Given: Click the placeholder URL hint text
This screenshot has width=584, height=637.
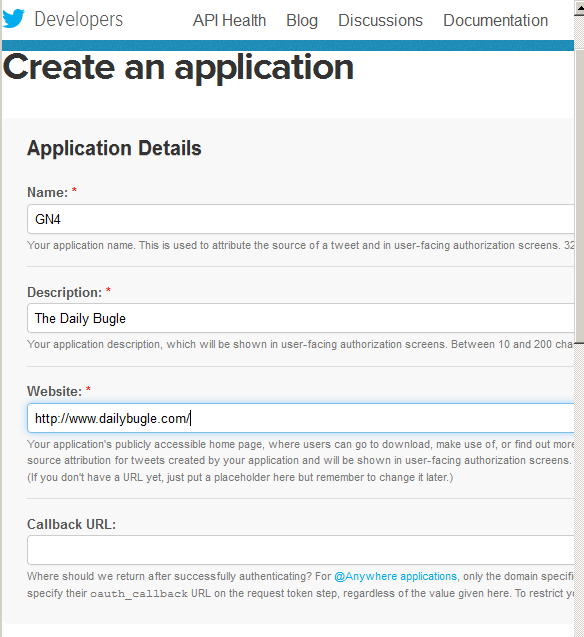Looking at the screenshot, I should click(240, 477).
